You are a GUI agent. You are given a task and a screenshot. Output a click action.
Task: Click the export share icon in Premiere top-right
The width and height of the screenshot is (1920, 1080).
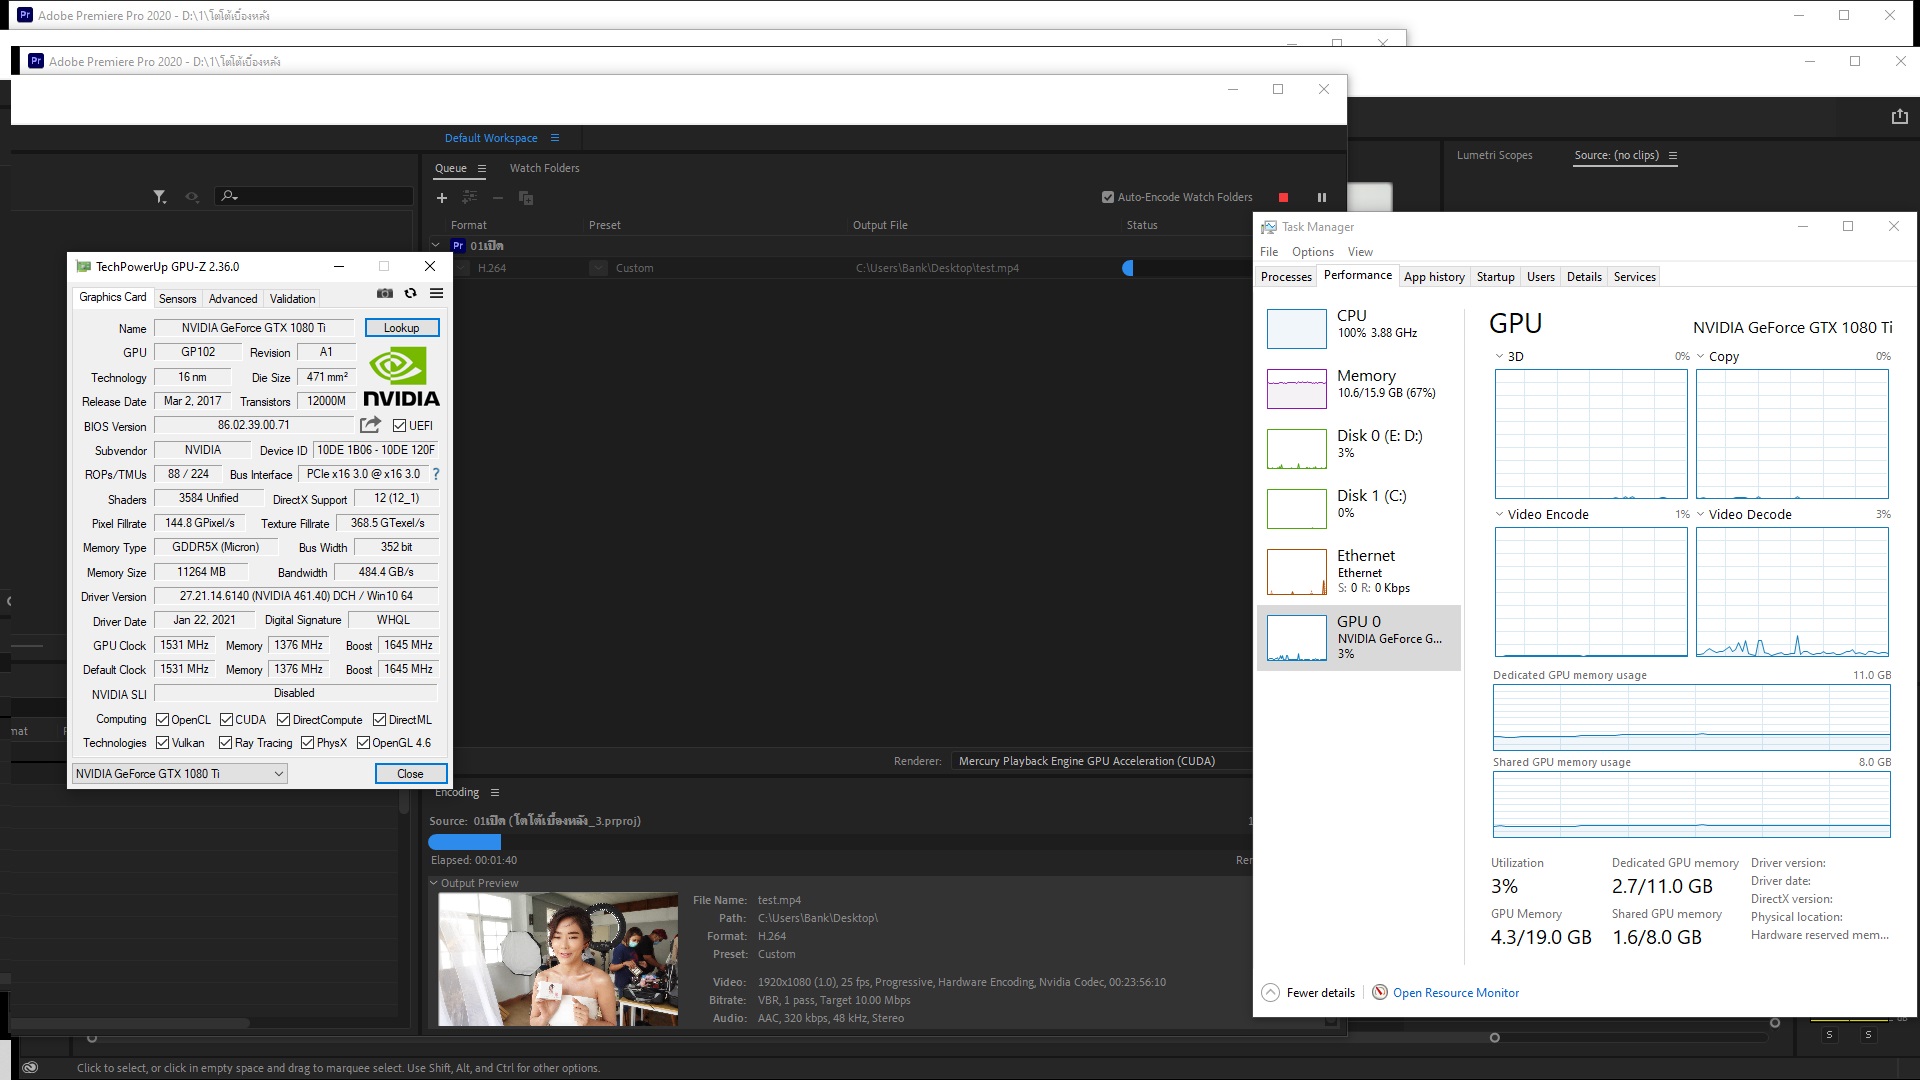coord(1900,116)
